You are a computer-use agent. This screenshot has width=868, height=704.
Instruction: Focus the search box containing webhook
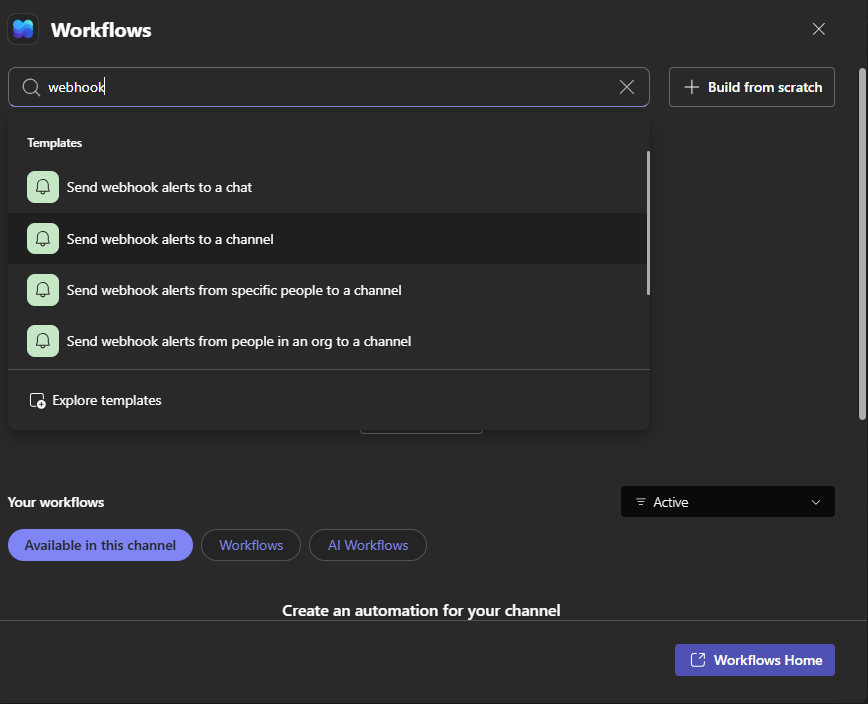(328, 87)
